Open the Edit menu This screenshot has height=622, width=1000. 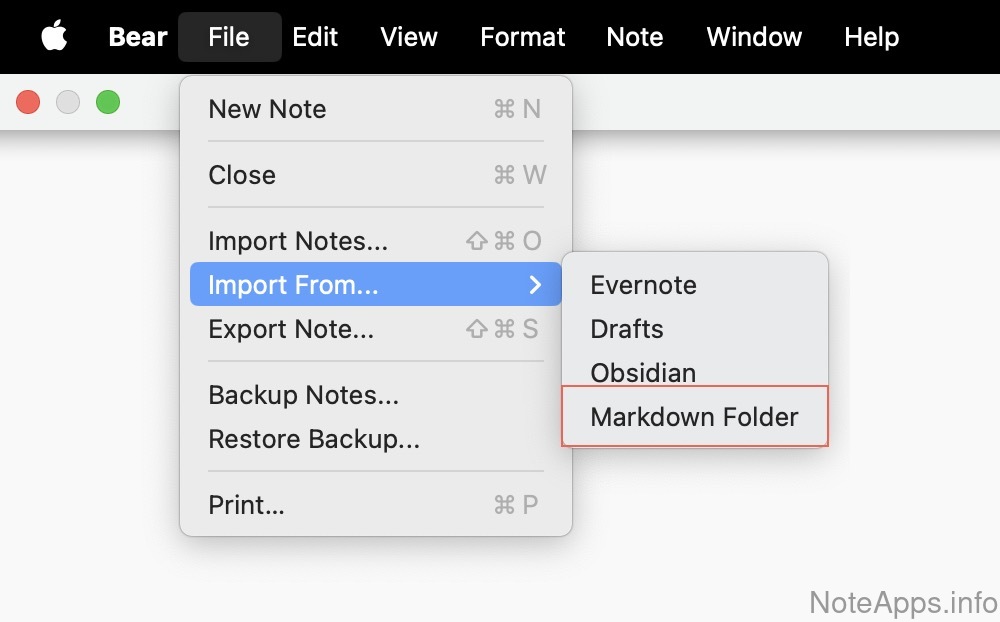coord(315,37)
